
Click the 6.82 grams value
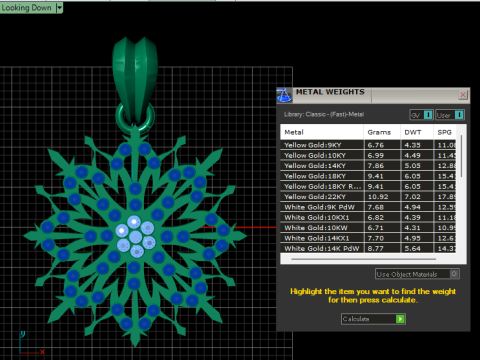tap(376, 217)
